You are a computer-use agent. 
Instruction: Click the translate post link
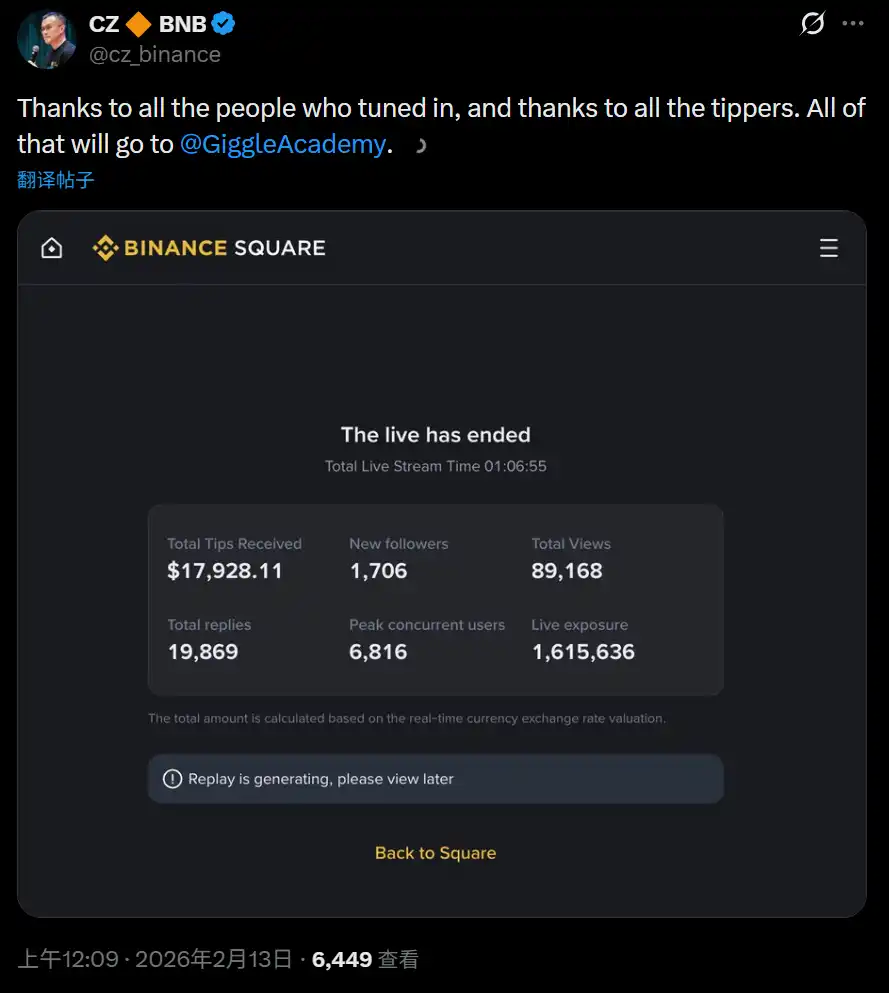pos(56,180)
